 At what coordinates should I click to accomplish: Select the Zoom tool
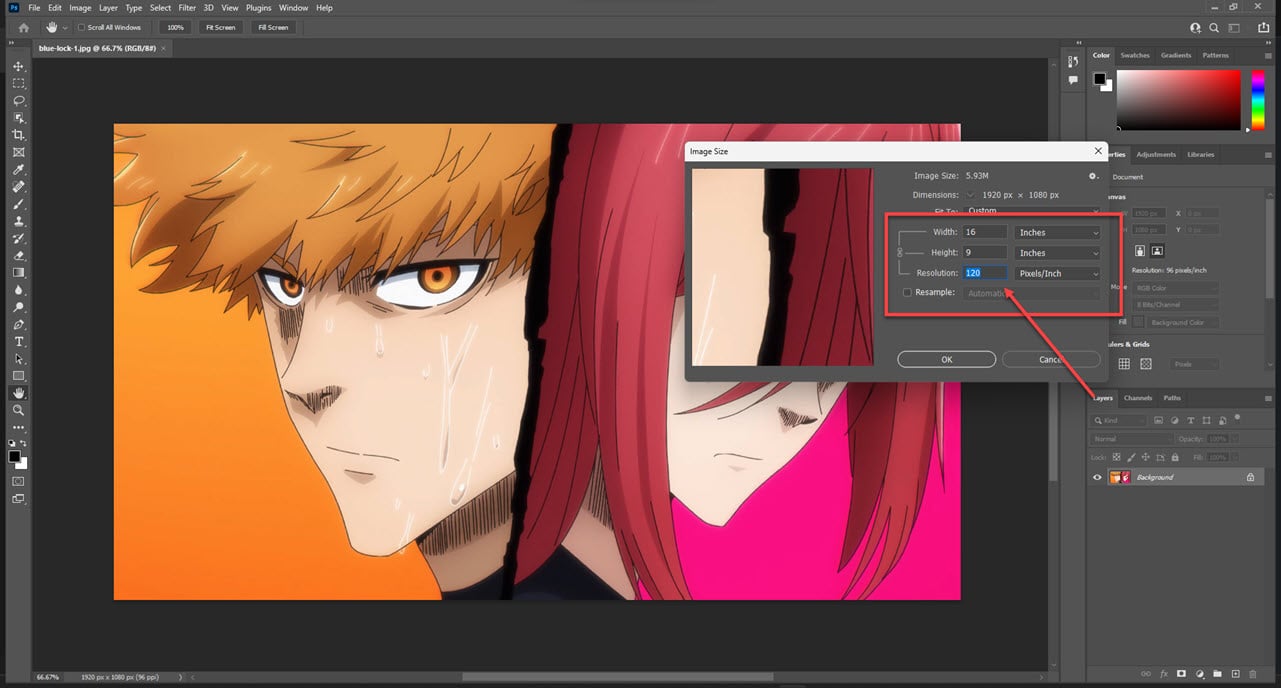click(18, 410)
